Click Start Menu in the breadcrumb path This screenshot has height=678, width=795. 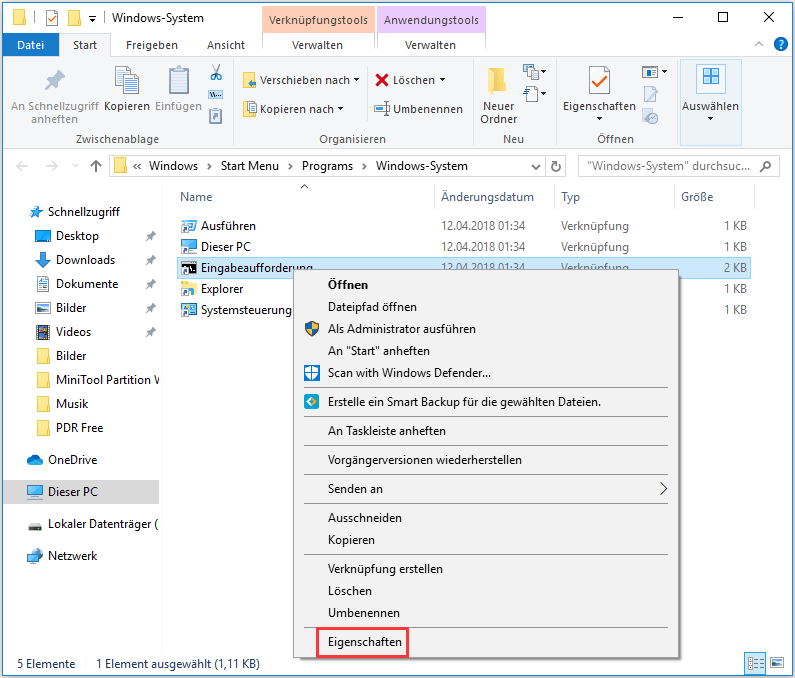pos(250,166)
